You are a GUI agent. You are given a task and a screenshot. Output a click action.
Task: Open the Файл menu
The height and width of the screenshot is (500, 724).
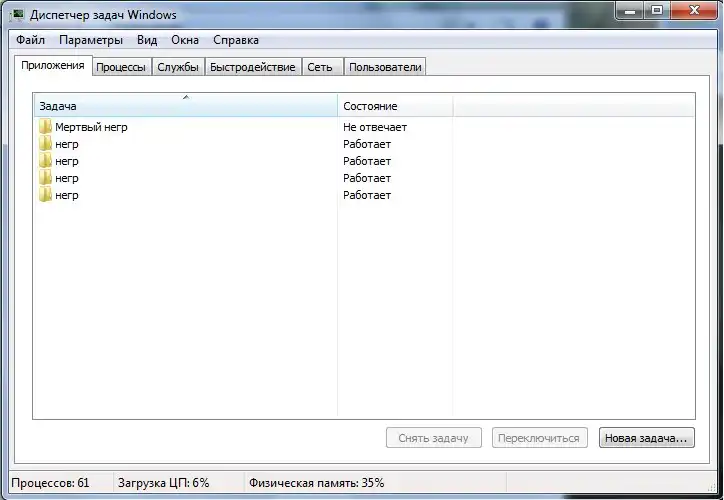pos(30,40)
